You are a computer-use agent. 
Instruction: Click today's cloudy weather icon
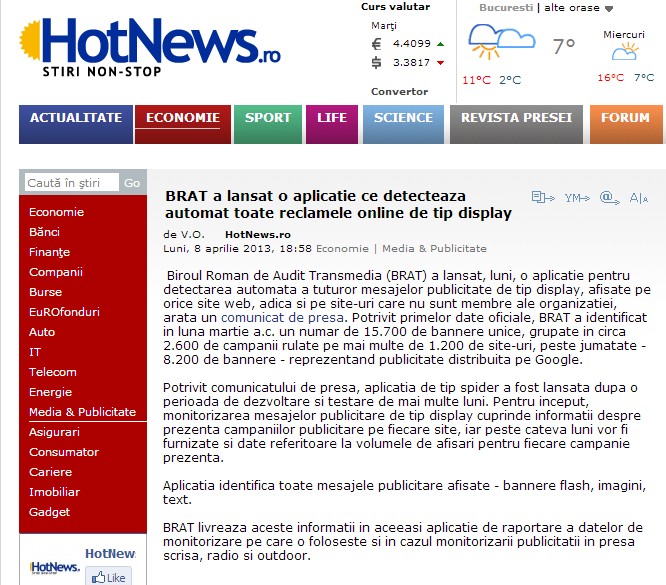click(501, 42)
